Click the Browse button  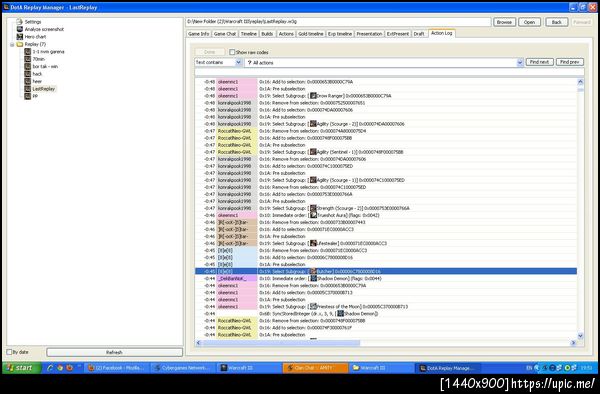pos(504,22)
